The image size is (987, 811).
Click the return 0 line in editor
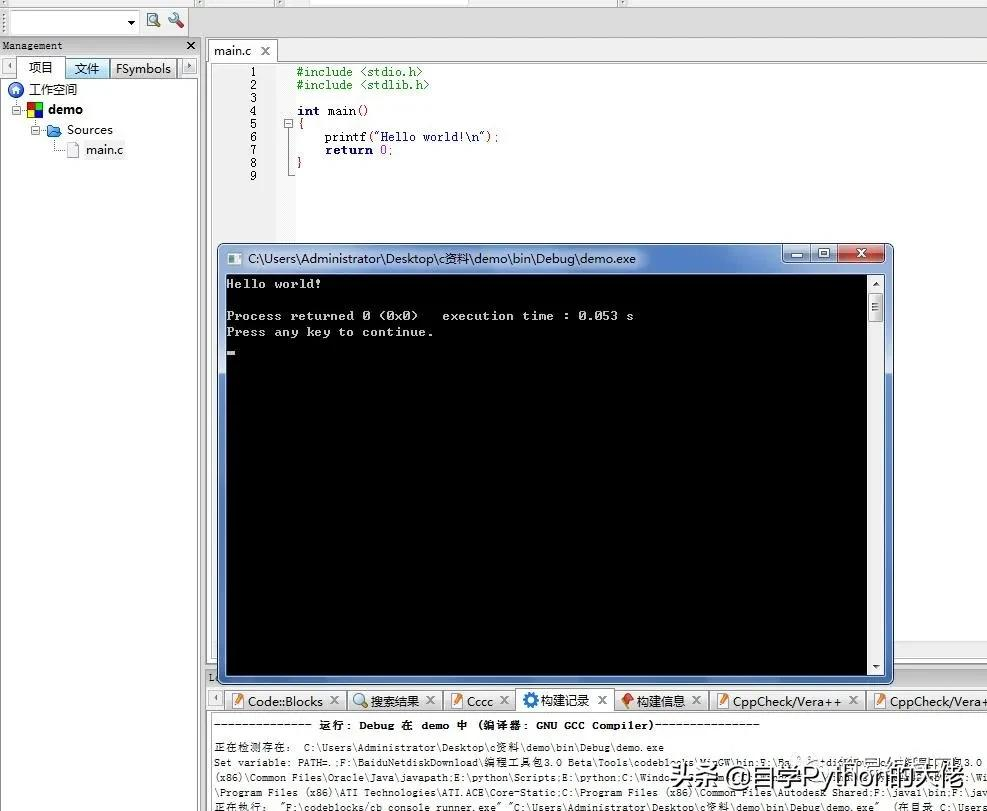point(358,150)
